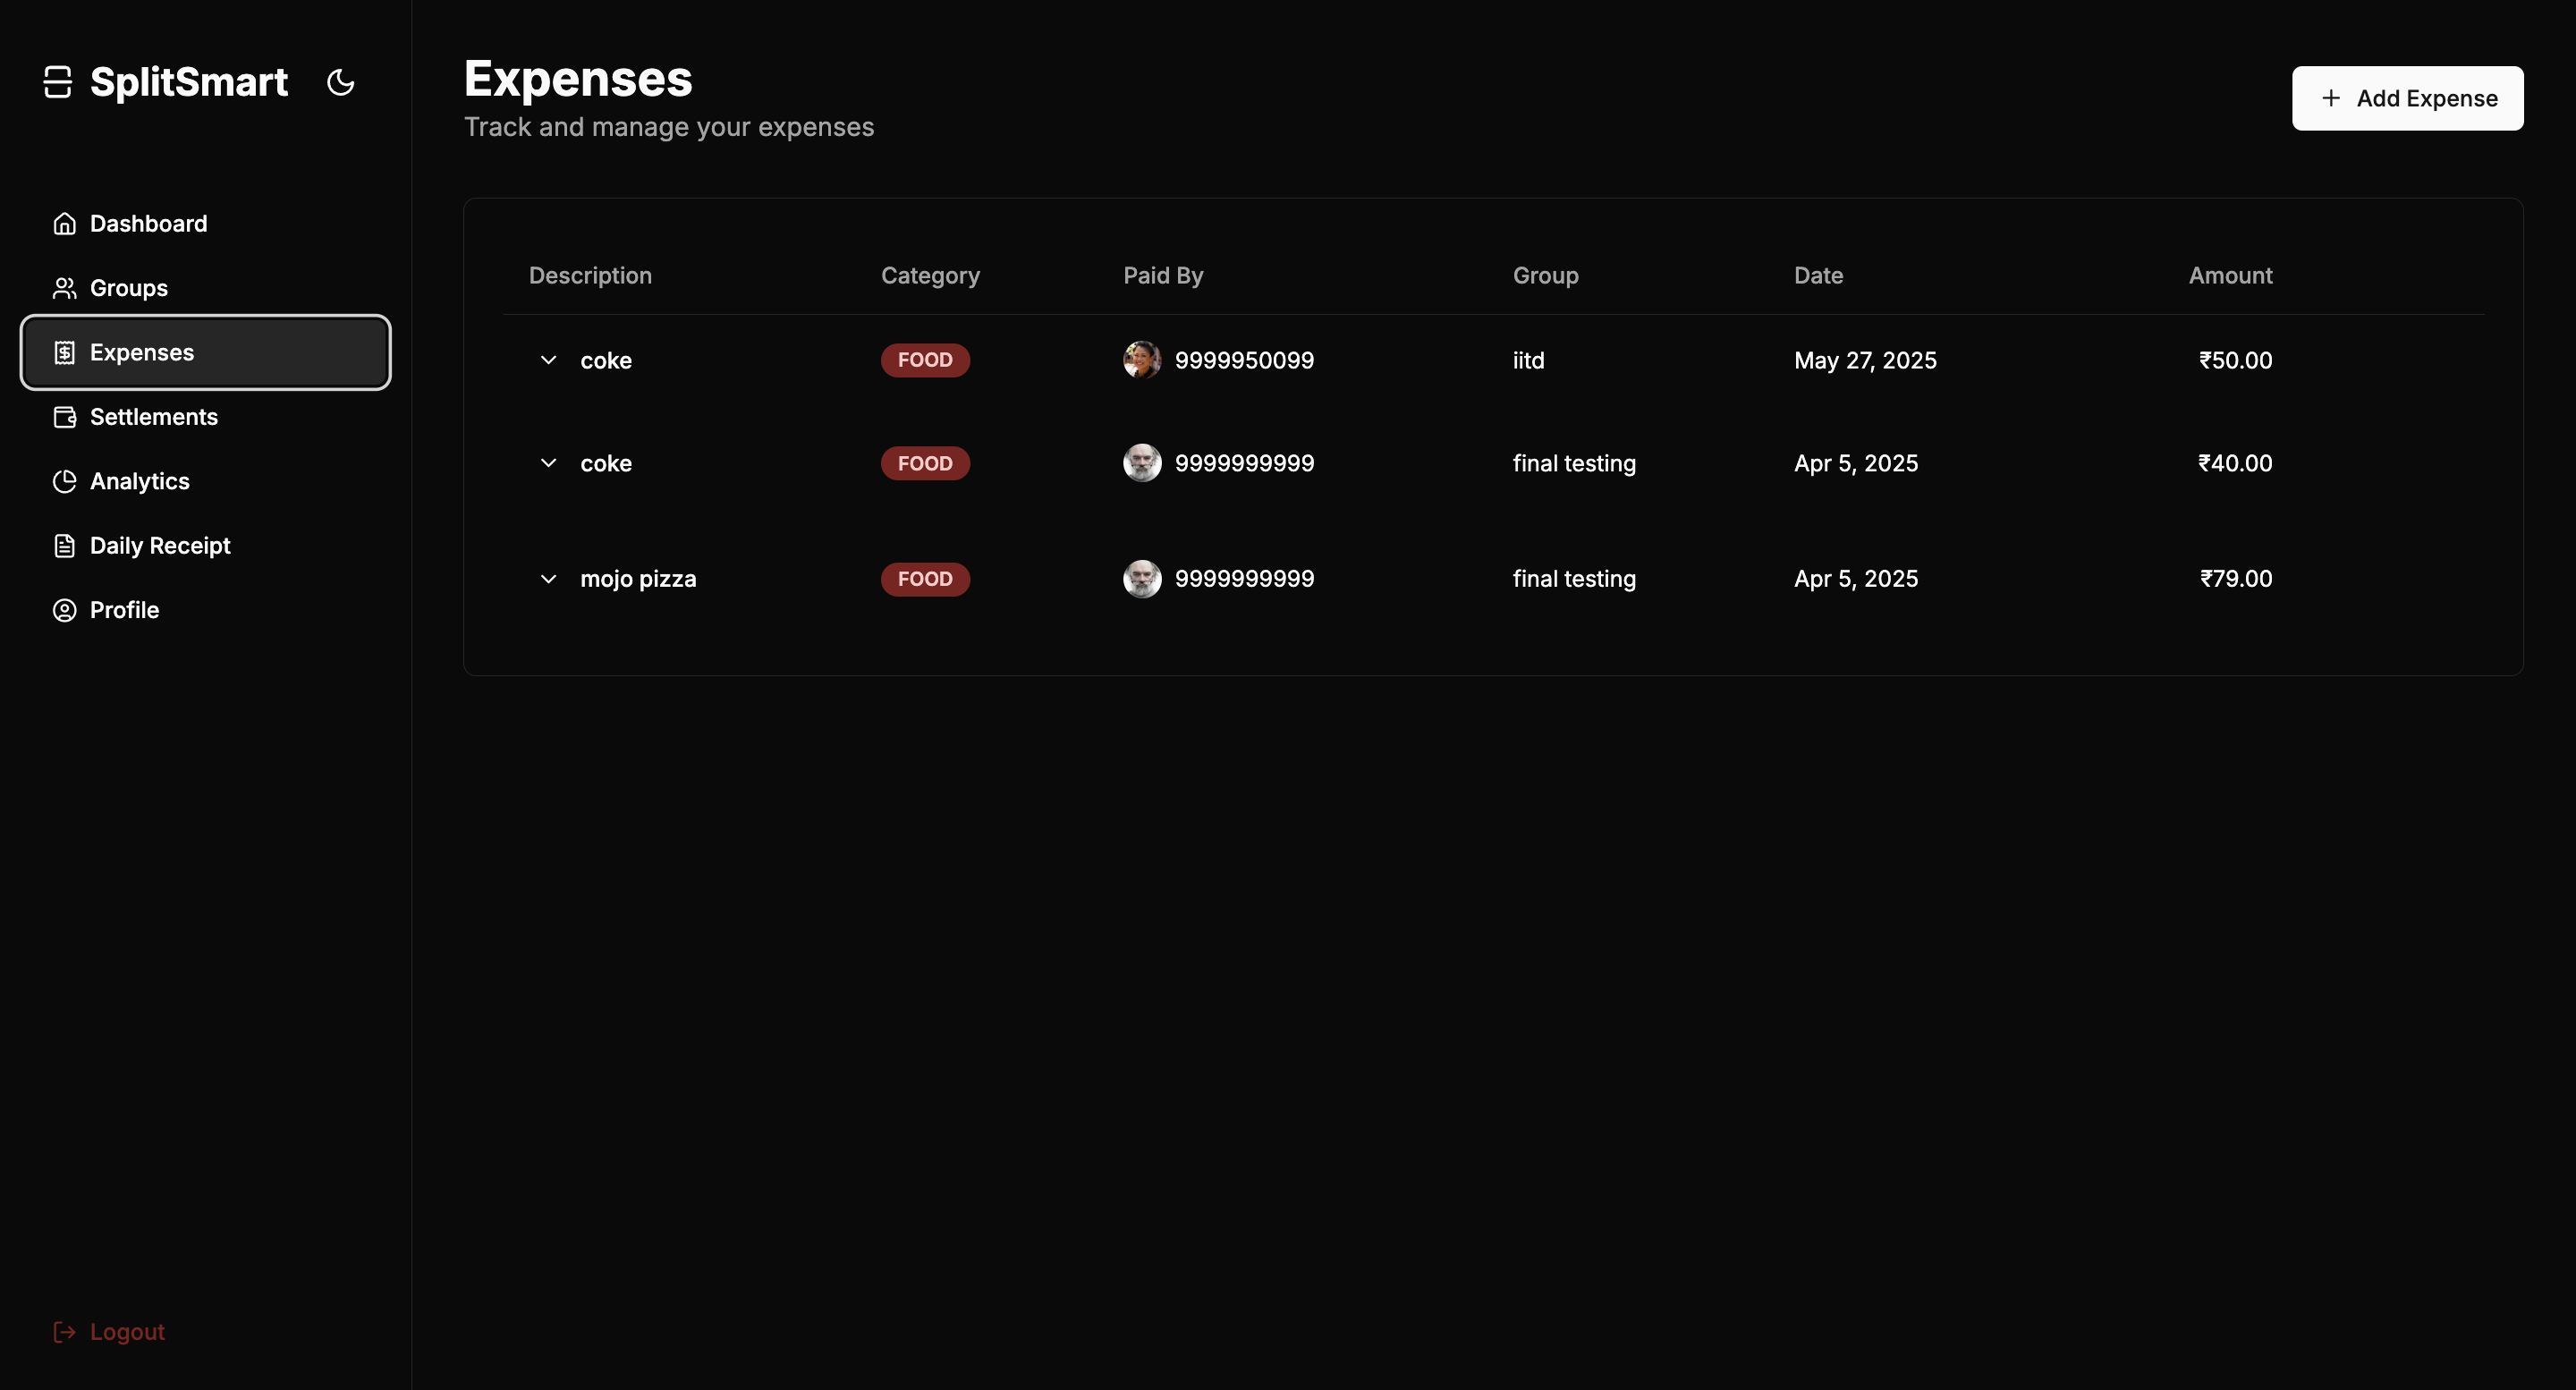
Task: Click the Analytics pie chart icon
Action: (x=64, y=481)
